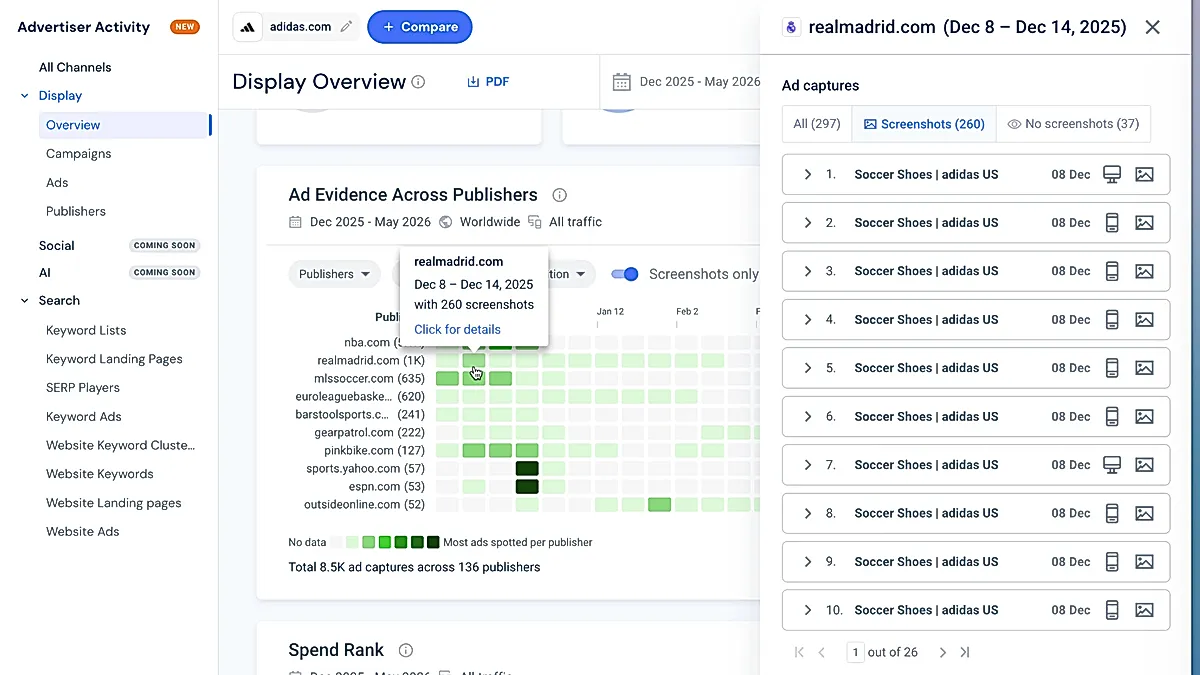Viewport: 1200px width, 675px height.
Task: Switch to the Screenshots (260) tab
Action: point(924,124)
